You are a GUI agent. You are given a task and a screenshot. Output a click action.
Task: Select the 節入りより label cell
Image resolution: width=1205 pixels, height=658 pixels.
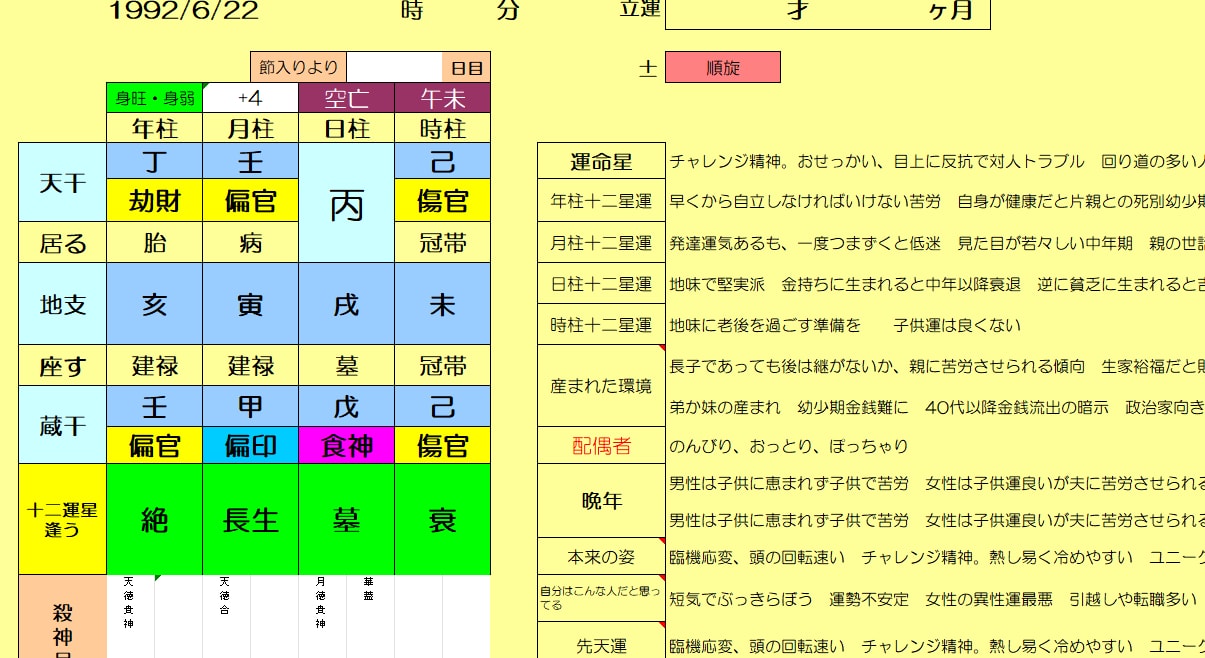(x=298, y=68)
